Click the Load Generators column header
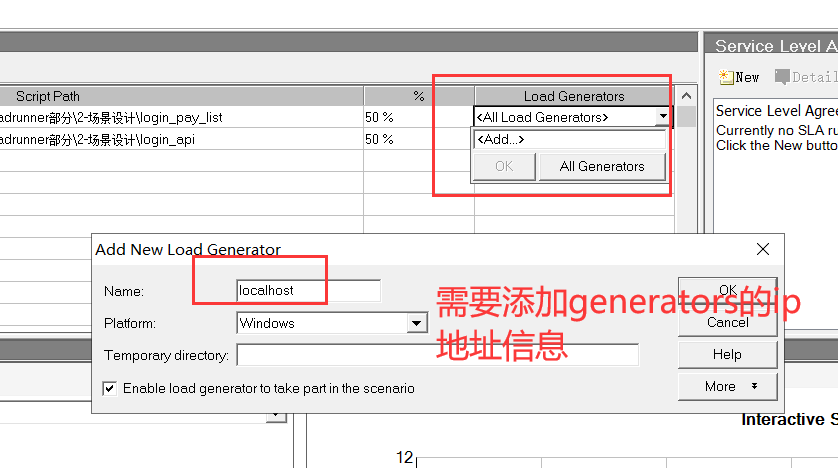Image resolution: width=838 pixels, height=468 pixels. tap(574, 96)
